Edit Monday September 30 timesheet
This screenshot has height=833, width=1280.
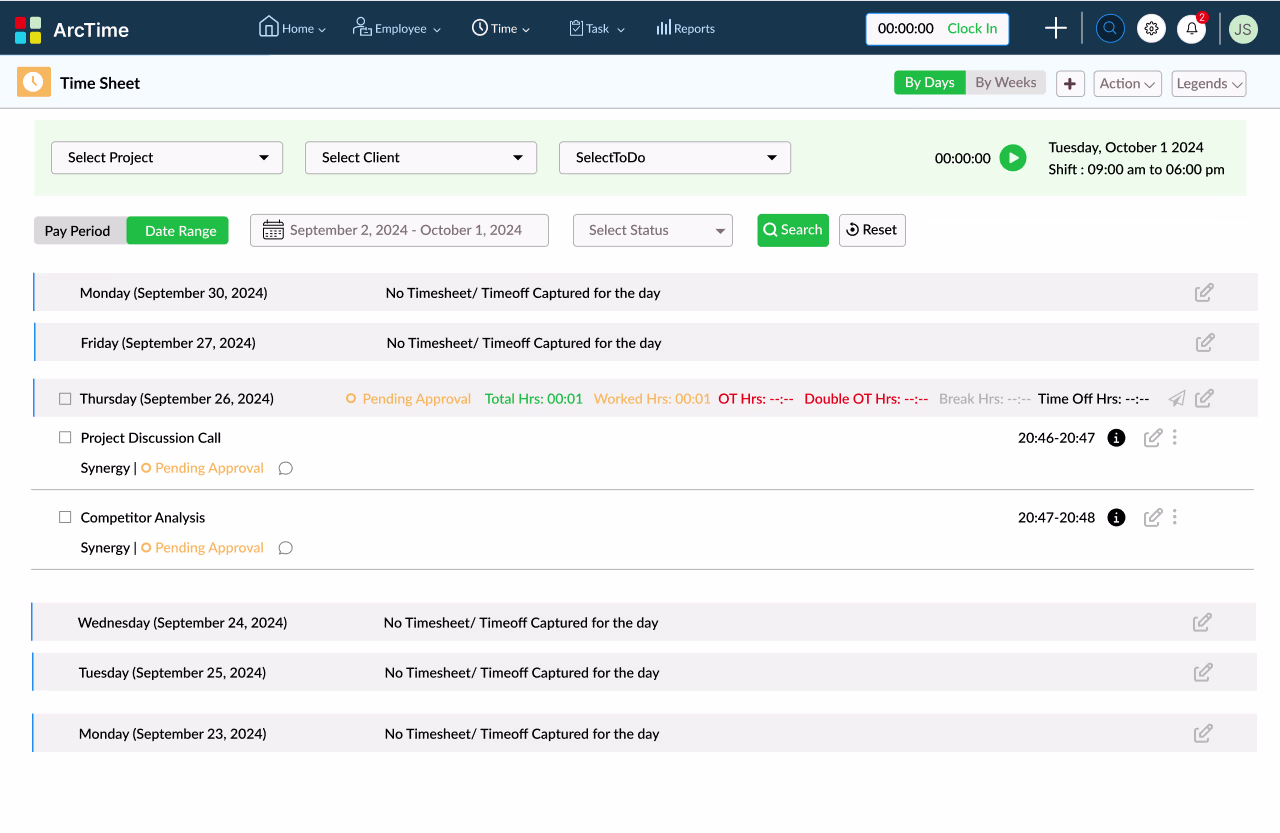point(1204,293)
